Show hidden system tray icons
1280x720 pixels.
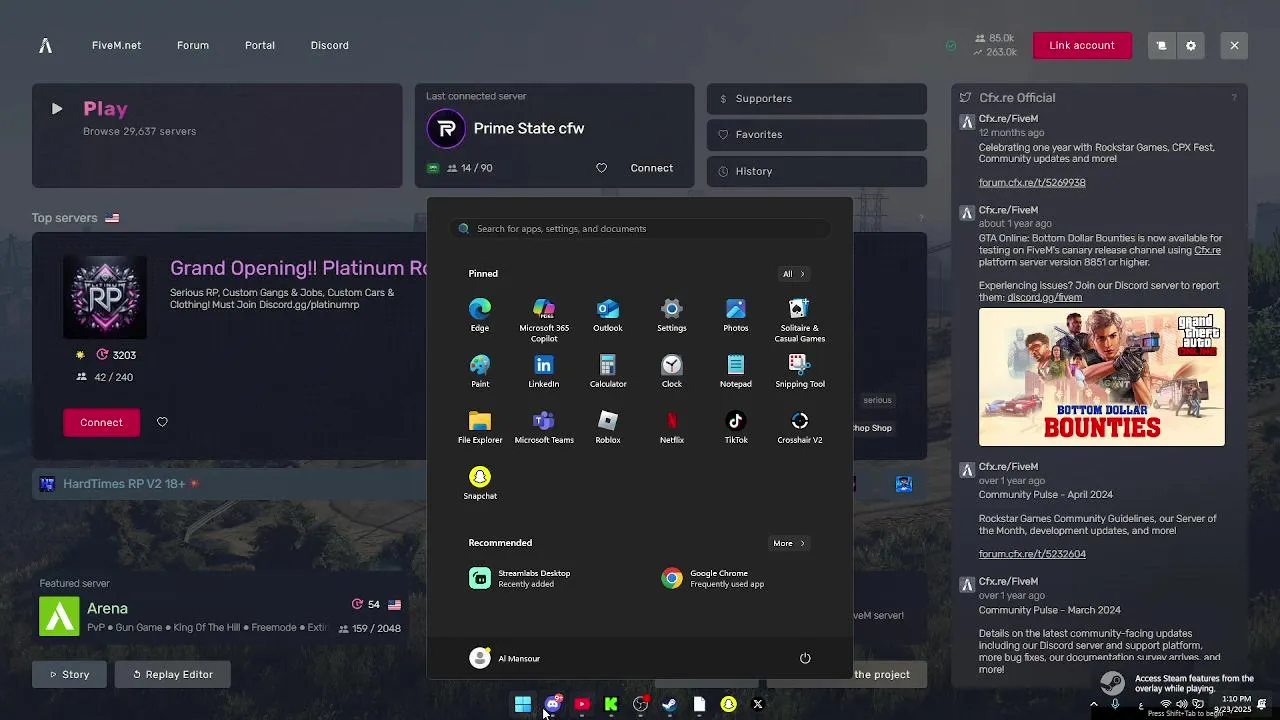click(x=1094, y=705)
